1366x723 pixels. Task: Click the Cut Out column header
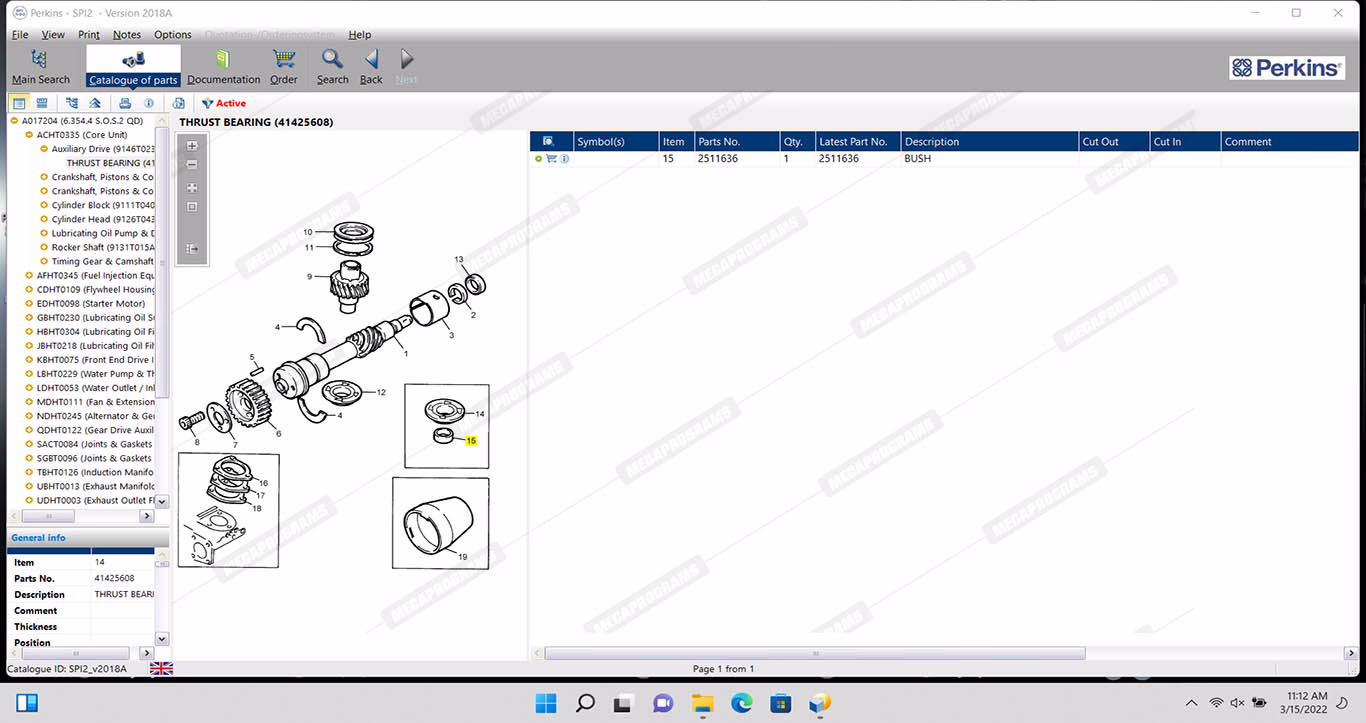[1113, 141]
